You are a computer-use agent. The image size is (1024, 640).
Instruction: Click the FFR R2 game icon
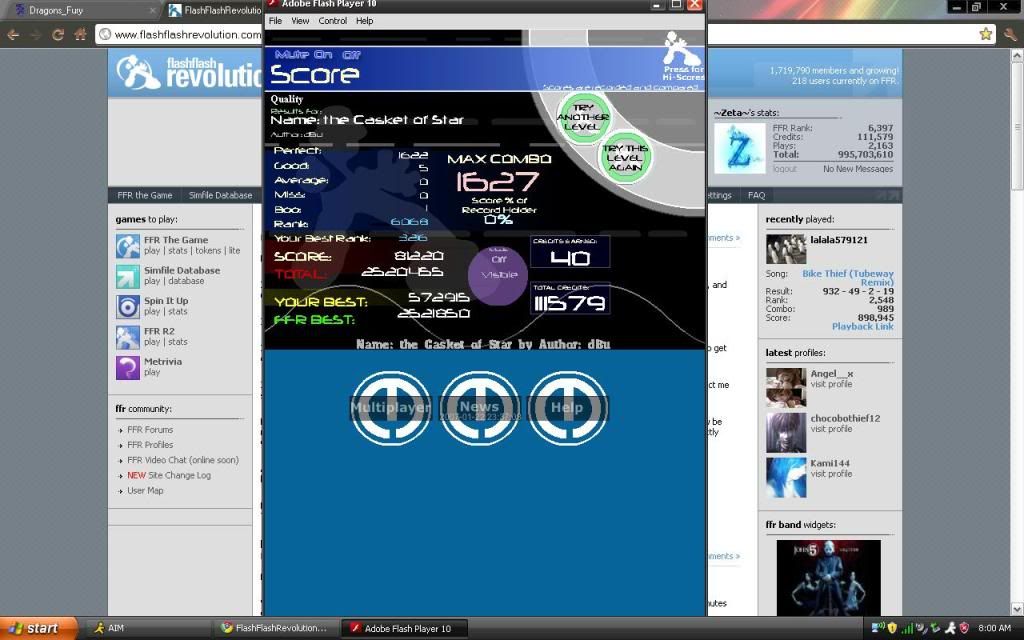pos(128,337)
